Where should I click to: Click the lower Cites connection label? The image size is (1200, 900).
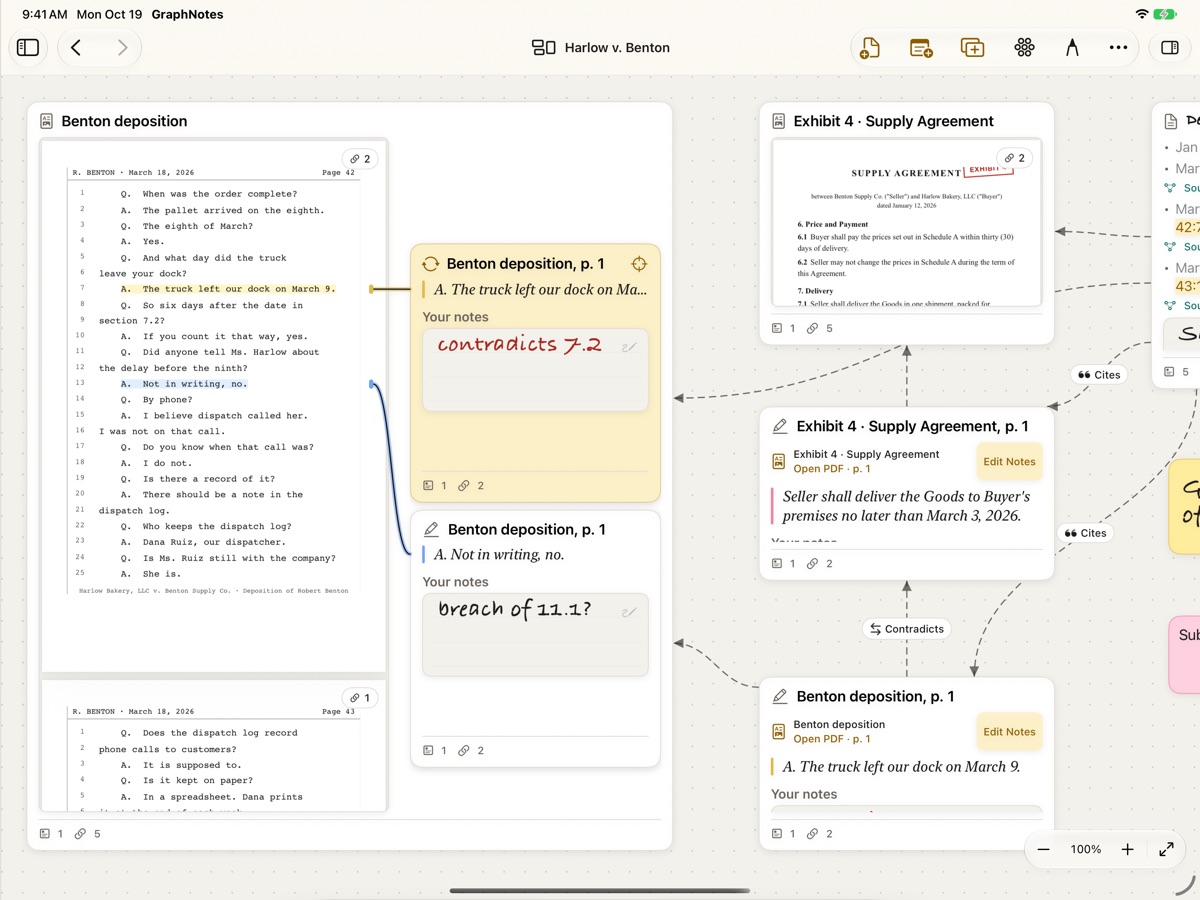[x=1085, y=533]
